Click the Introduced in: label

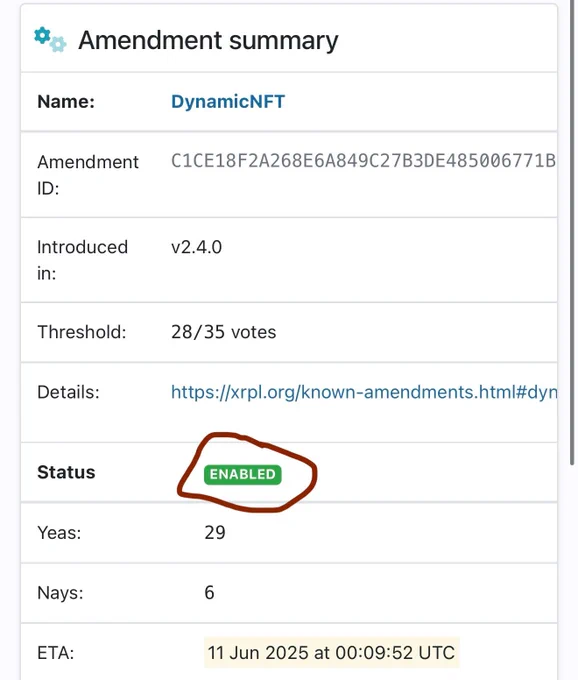[82, 260]
